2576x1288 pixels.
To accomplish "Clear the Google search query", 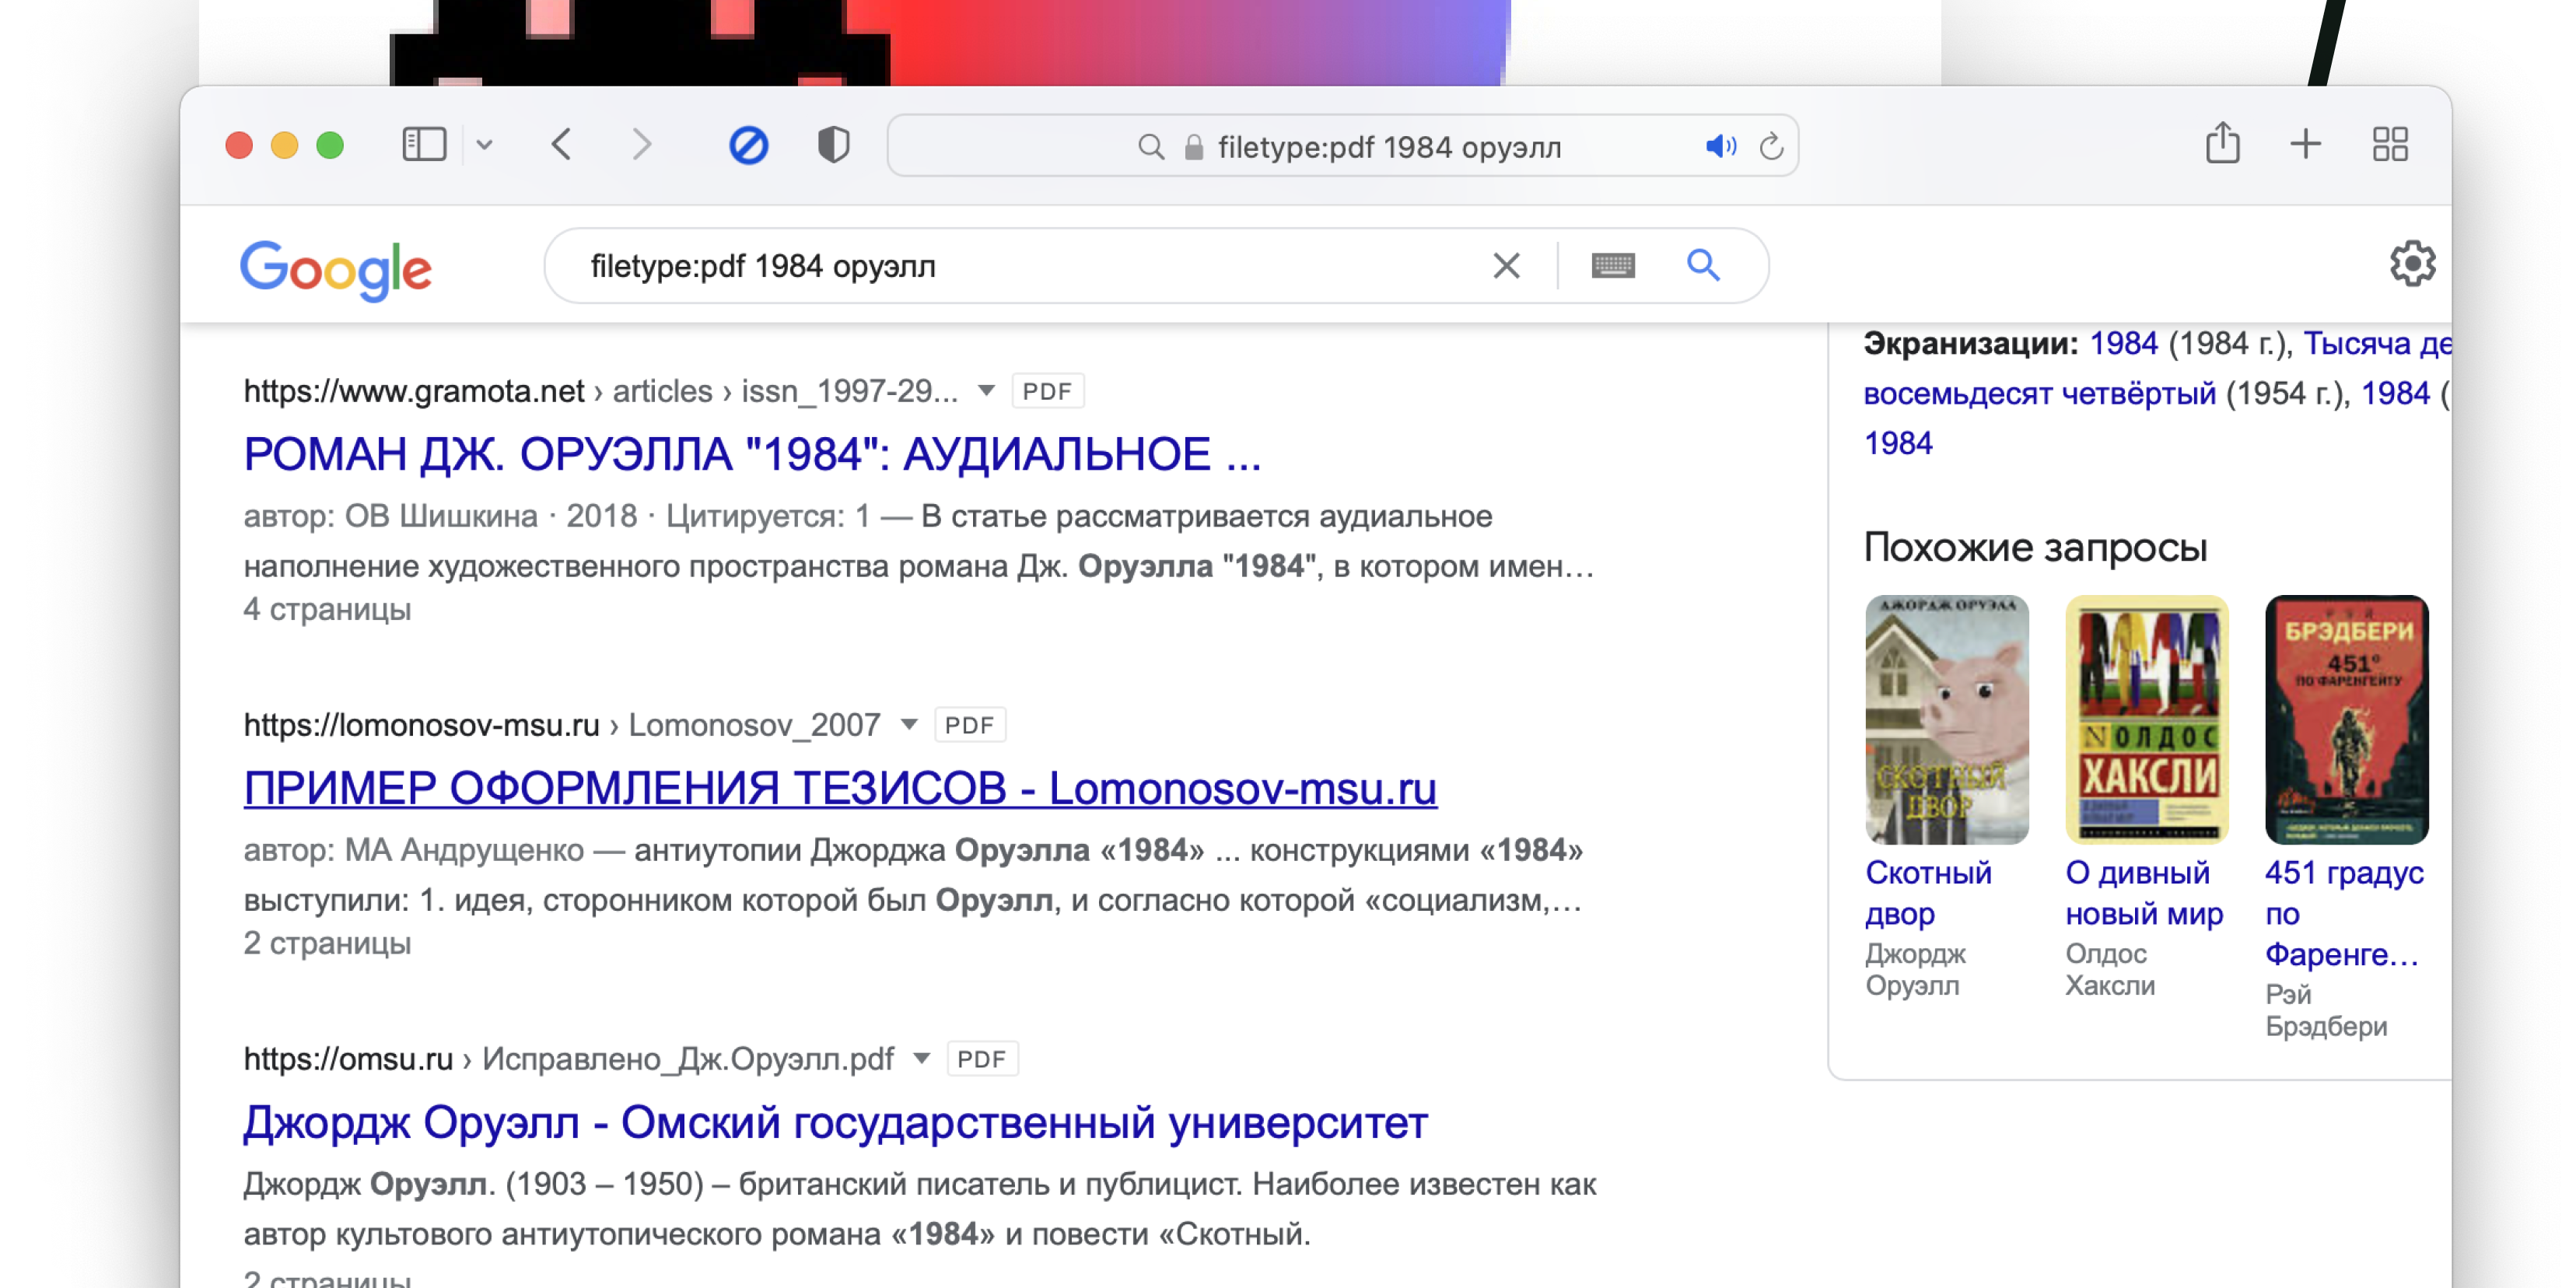I will (1506, 266).
